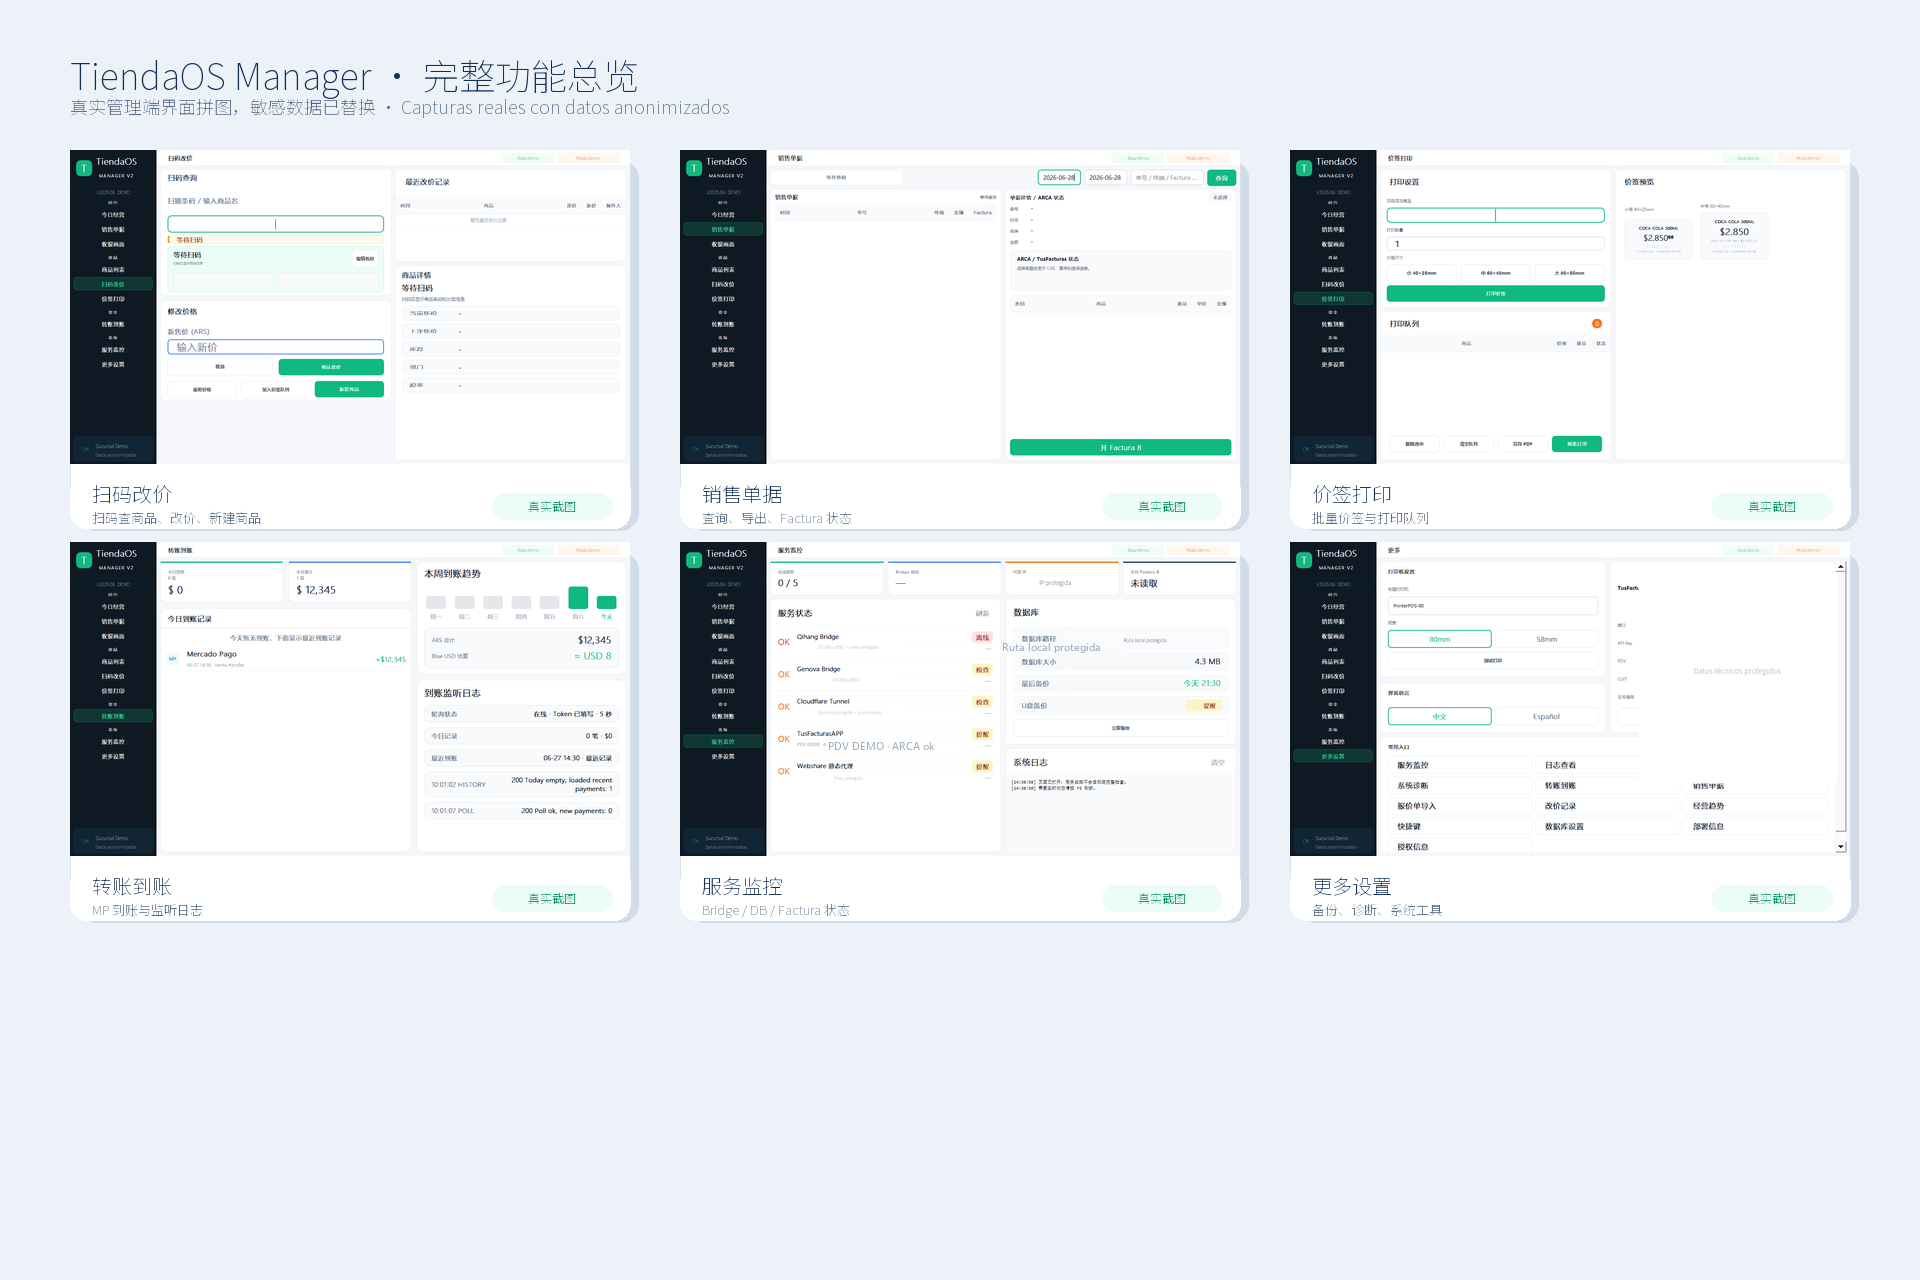Click 真实截图 badge on 服务监控 card
This screenshot has height=1280, width=1920.
point(1162,899)
